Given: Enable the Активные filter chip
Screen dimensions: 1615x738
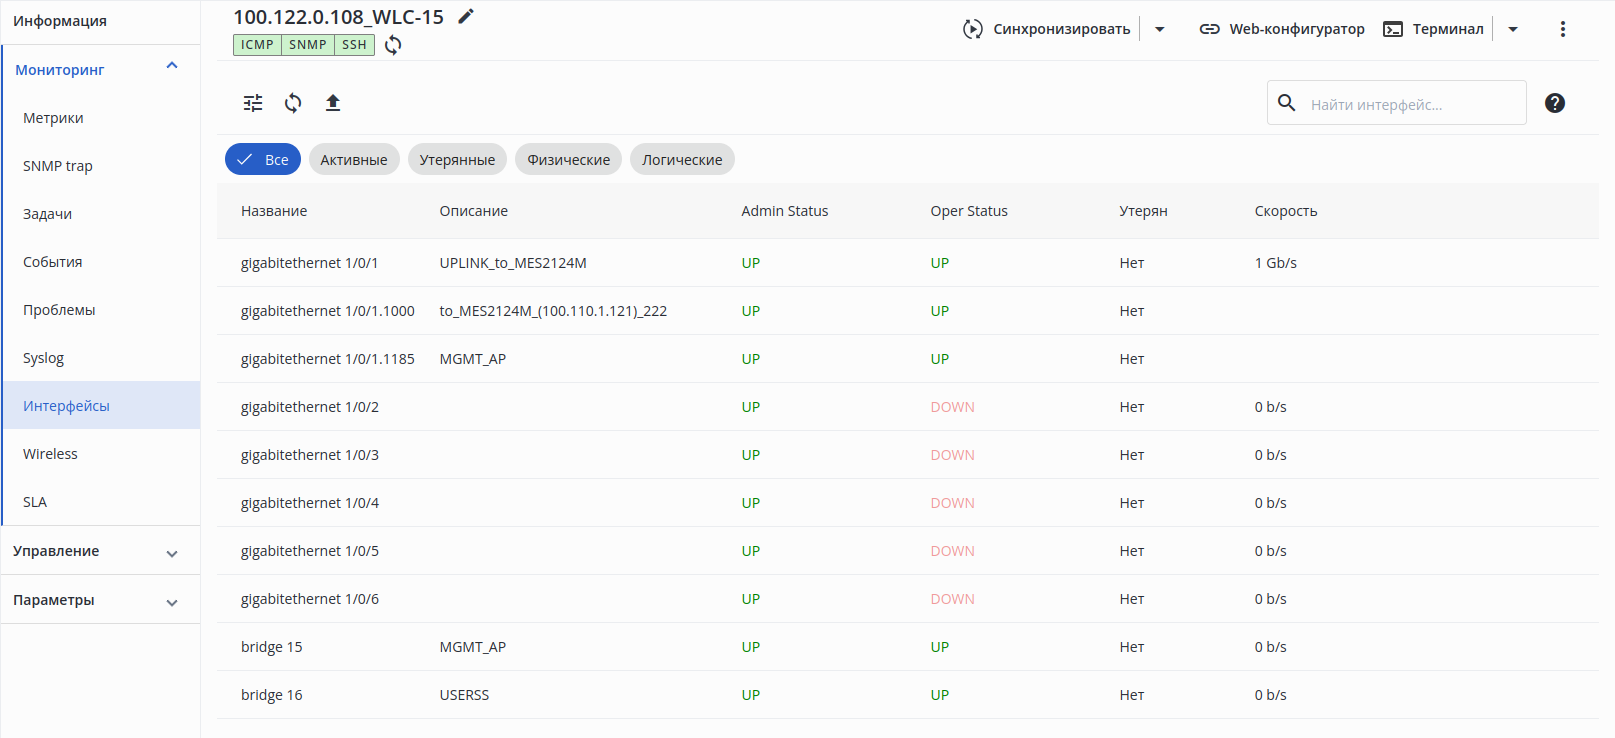Looking at the screenshot, I should (x=354, y=159).
